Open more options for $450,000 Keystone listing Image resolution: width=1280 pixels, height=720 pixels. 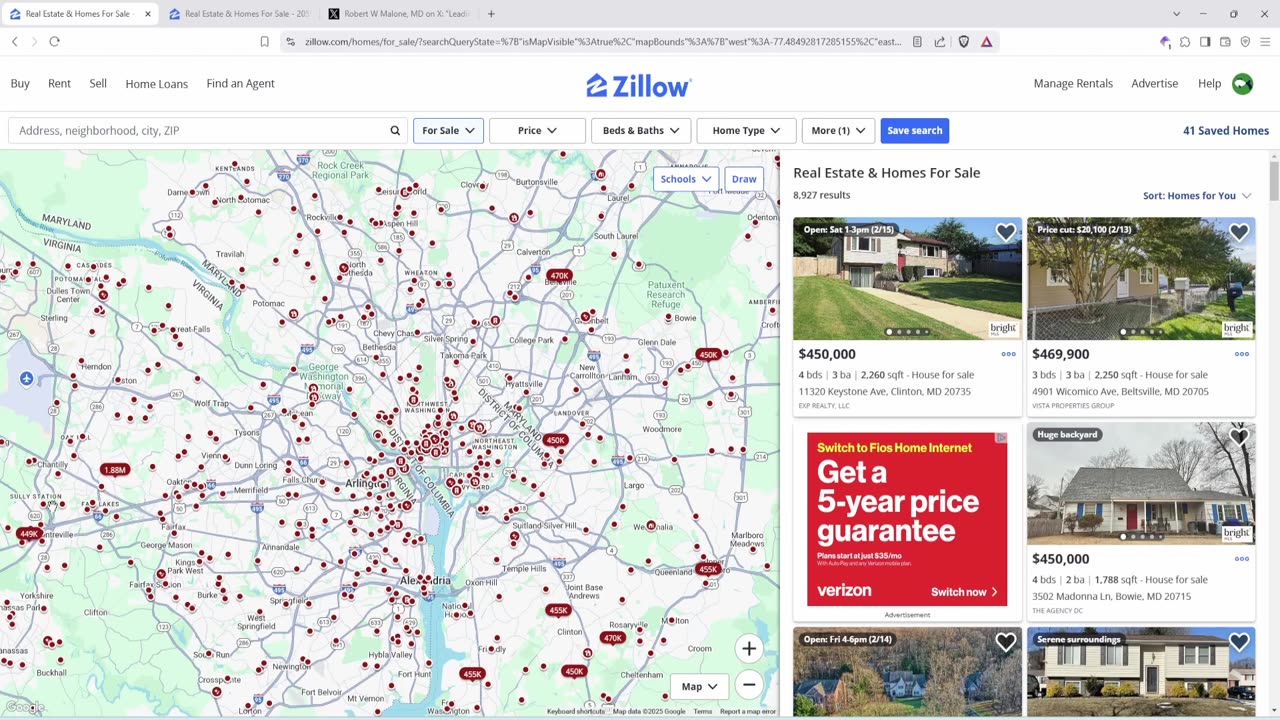point(1008,354)
